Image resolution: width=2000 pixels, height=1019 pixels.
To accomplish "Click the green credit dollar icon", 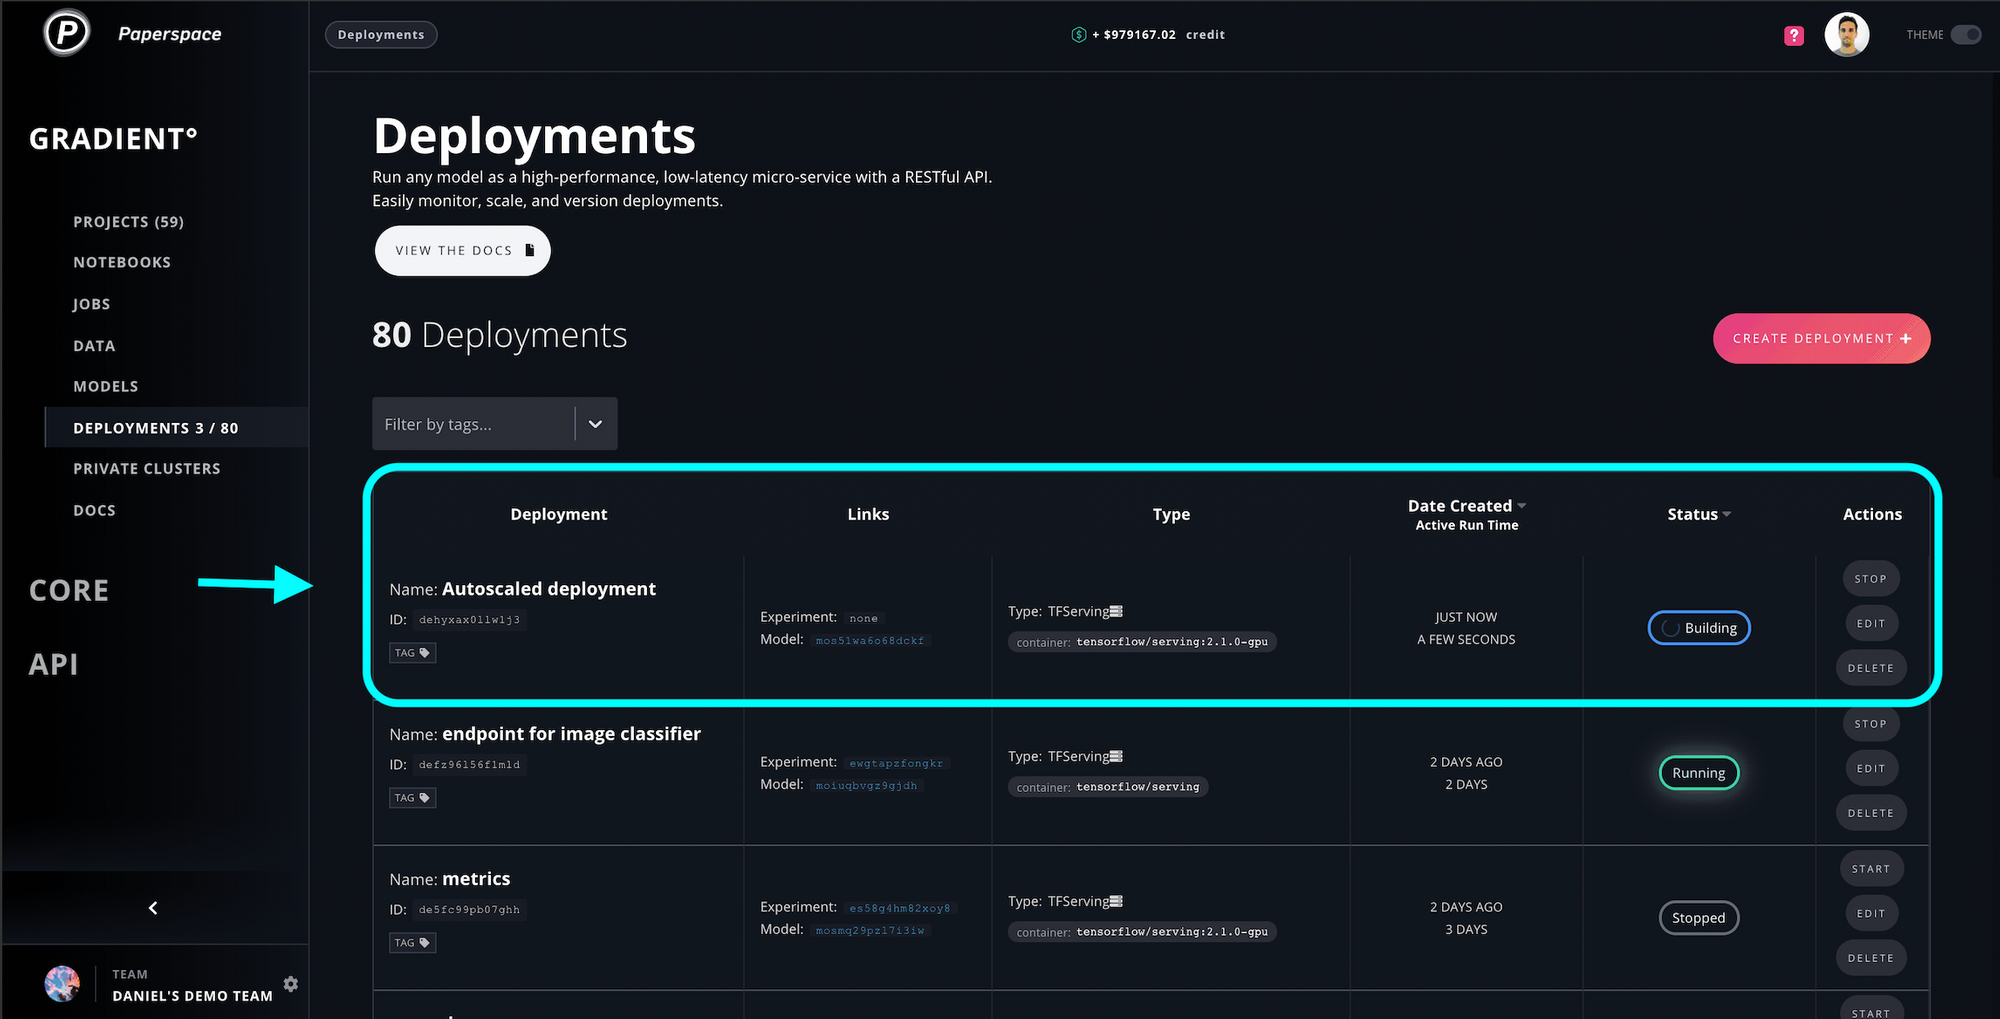I will point(1078,35).
